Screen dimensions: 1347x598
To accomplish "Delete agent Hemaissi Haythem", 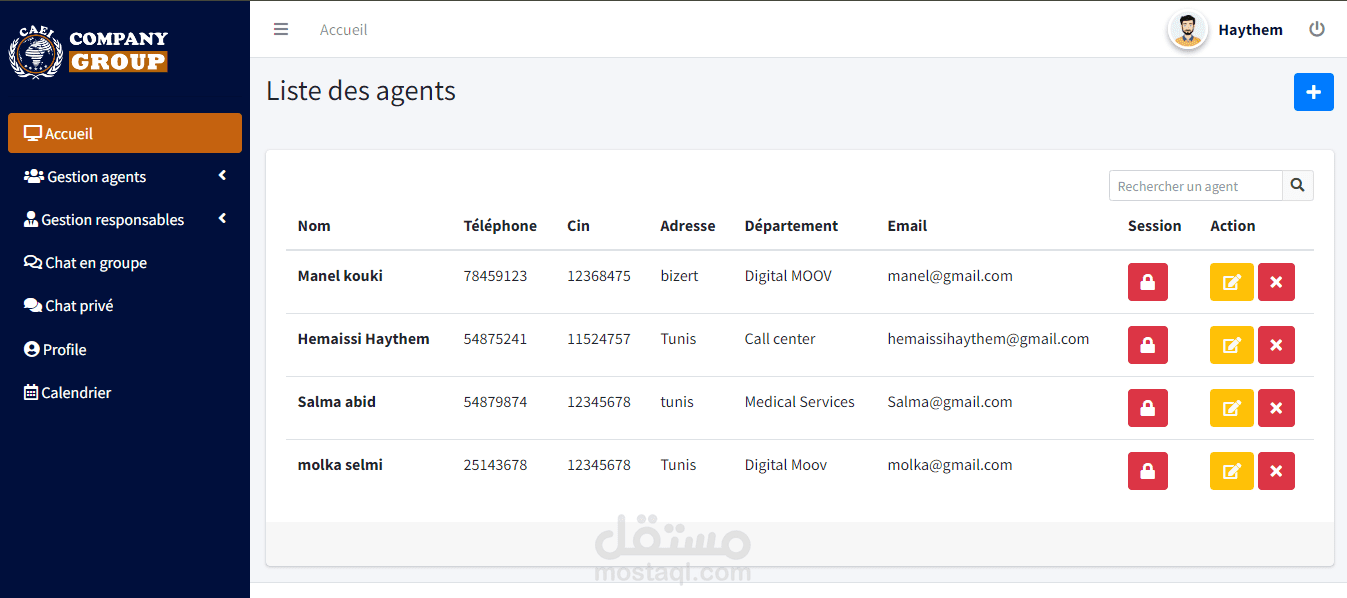I will (x=1276, y=345).
